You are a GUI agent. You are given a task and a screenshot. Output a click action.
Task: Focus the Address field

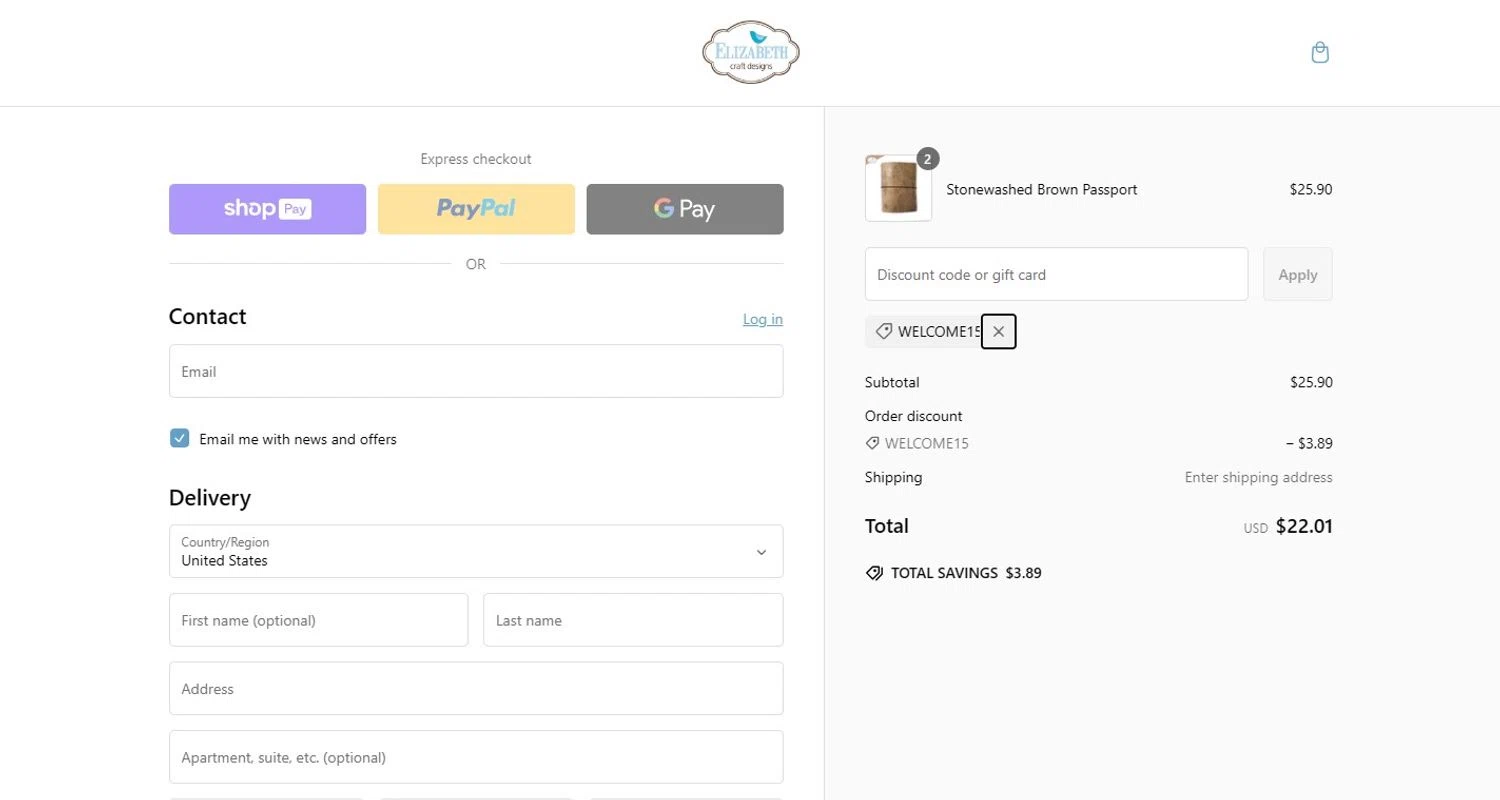(x=476, y=688)
